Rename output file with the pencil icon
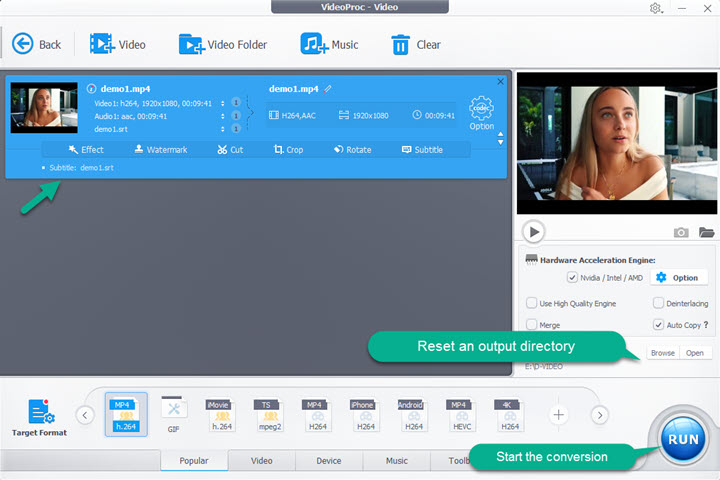Screen dimensions: 720x480 [328, 89]
